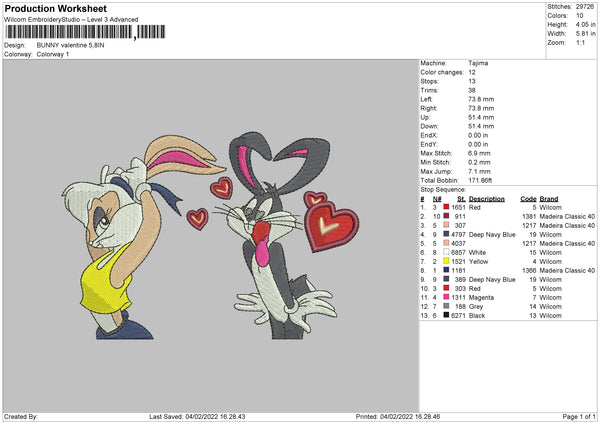Click 'Wilcom EmbroideryStudio – Level 3 Advanced' text

(71, 20)
